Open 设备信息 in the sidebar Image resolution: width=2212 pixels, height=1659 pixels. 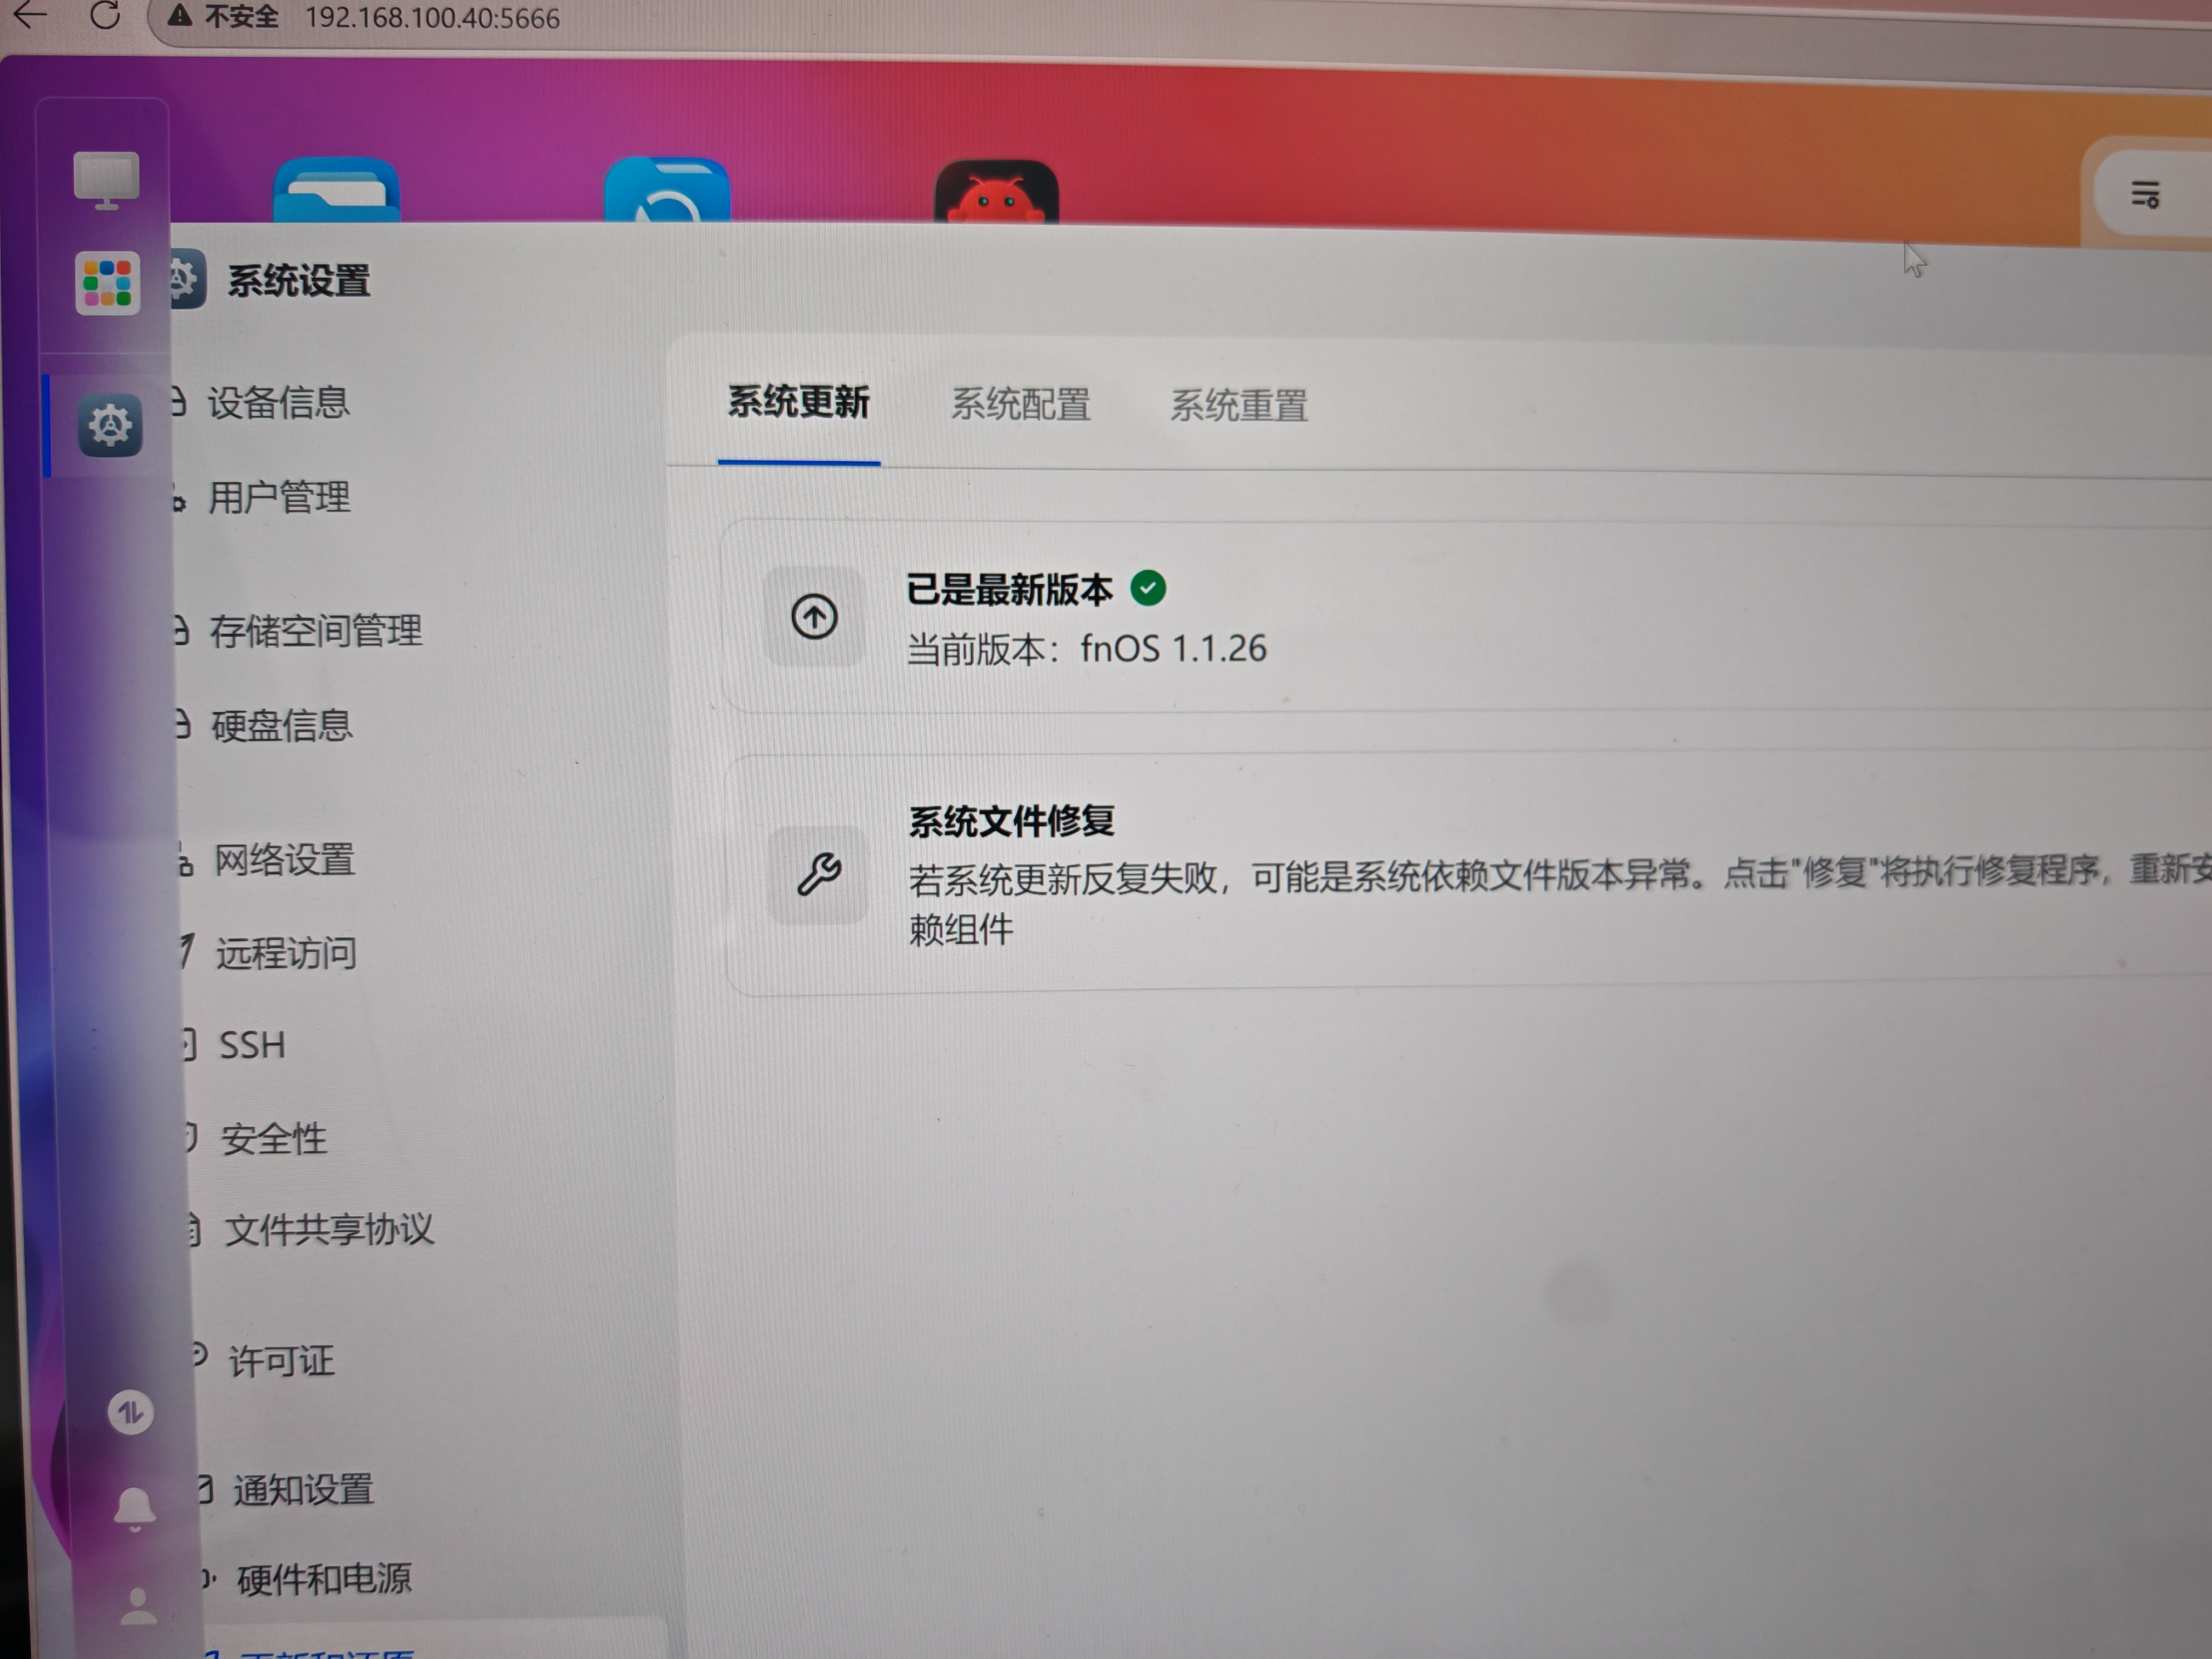278,403
